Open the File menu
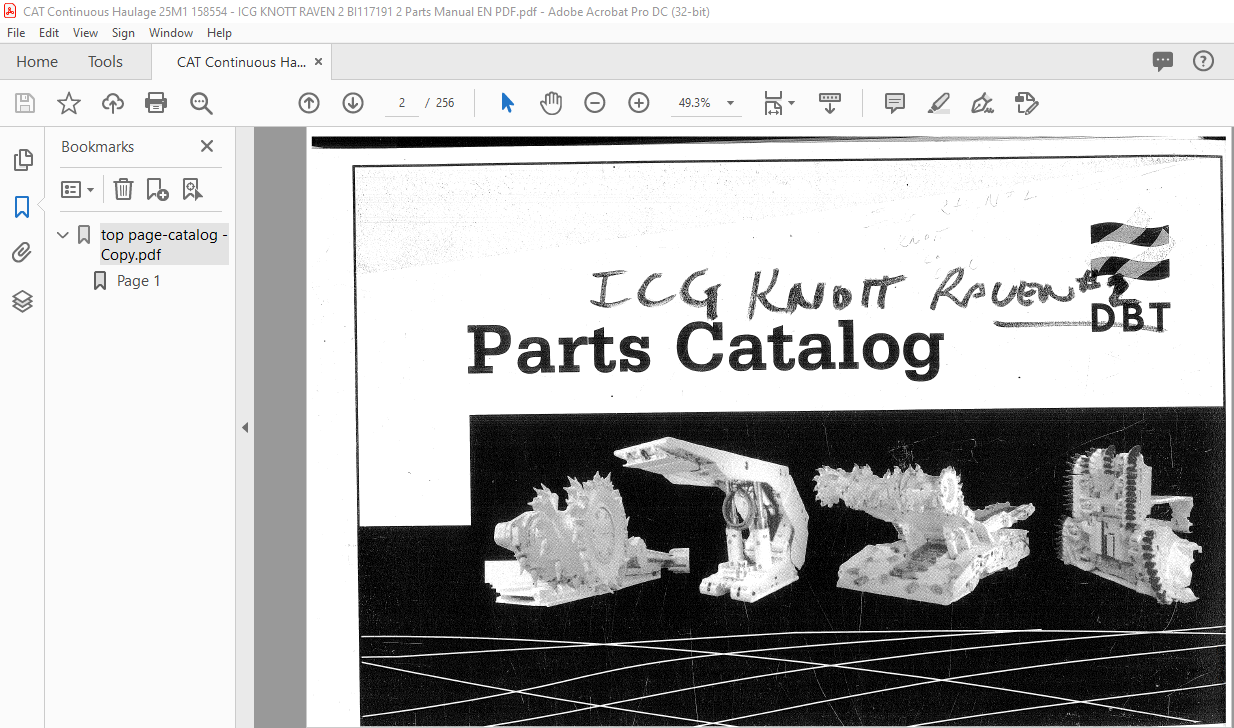Image resolution: width=1234 pixels, height=728 pixels. click(16, 33)
